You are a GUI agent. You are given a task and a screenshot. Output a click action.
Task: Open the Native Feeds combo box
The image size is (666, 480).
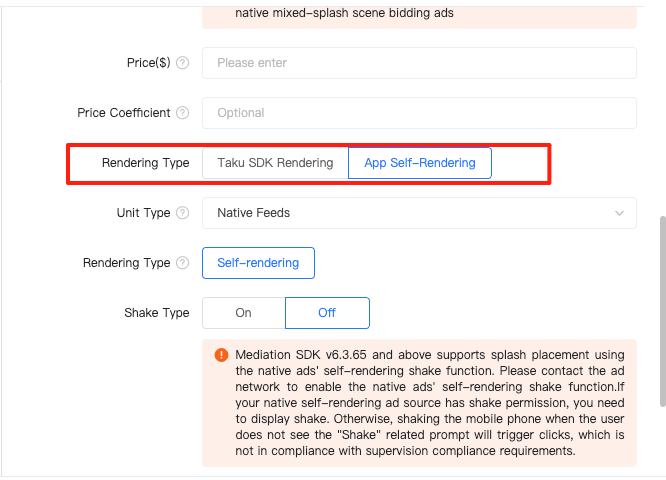tap(419, 213)
